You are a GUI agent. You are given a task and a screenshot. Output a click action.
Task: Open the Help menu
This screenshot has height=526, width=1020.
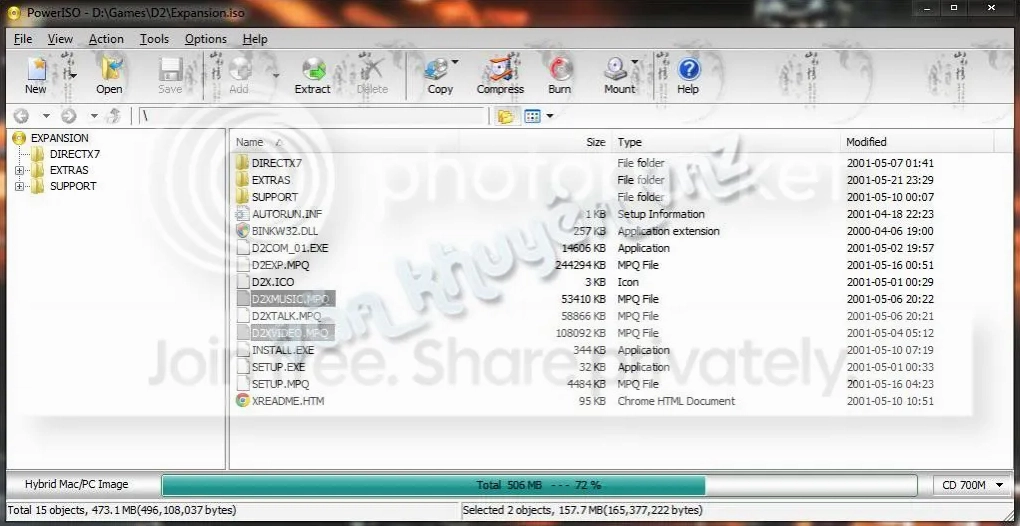coord(255,39)
